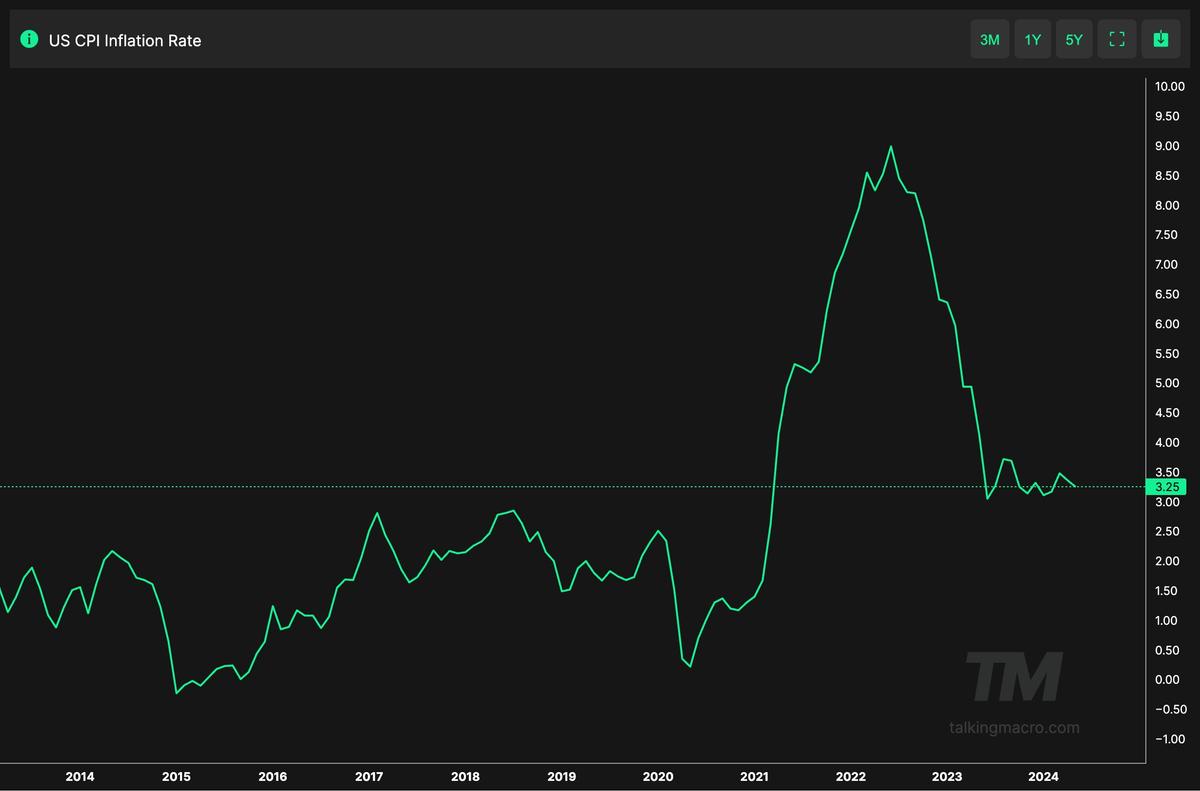The height and width of the screenshot is (791, 1200).
Task: Click the 2024 x-axis label
Action: [x=1044, y=776]
